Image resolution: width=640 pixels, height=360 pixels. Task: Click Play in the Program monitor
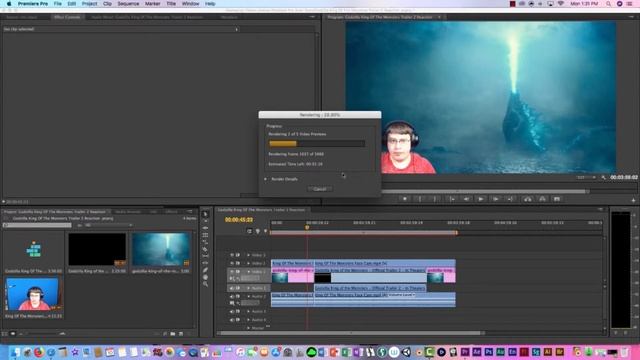click(x=481, y=199)
